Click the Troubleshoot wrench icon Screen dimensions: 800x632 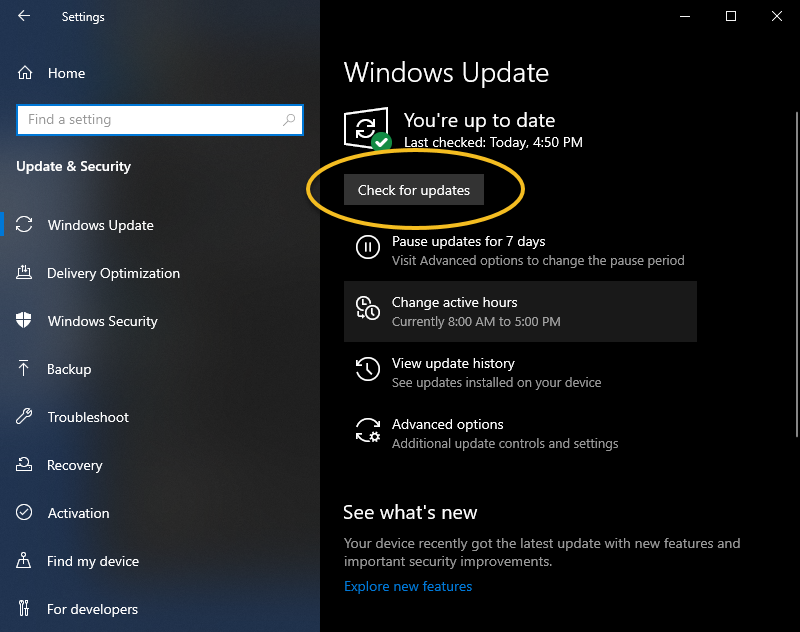pyautogui.click(x=24, y=416)
